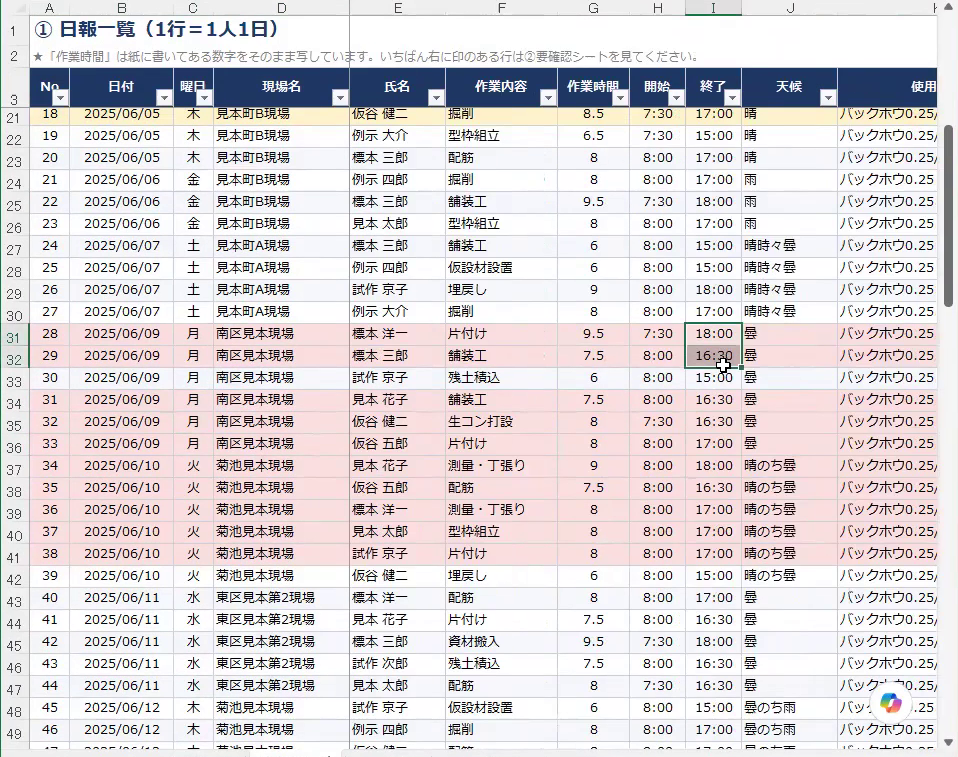Select the title cell 日報一覧
This screenshot has height=757, width=958.
click(x=189, y=29)
